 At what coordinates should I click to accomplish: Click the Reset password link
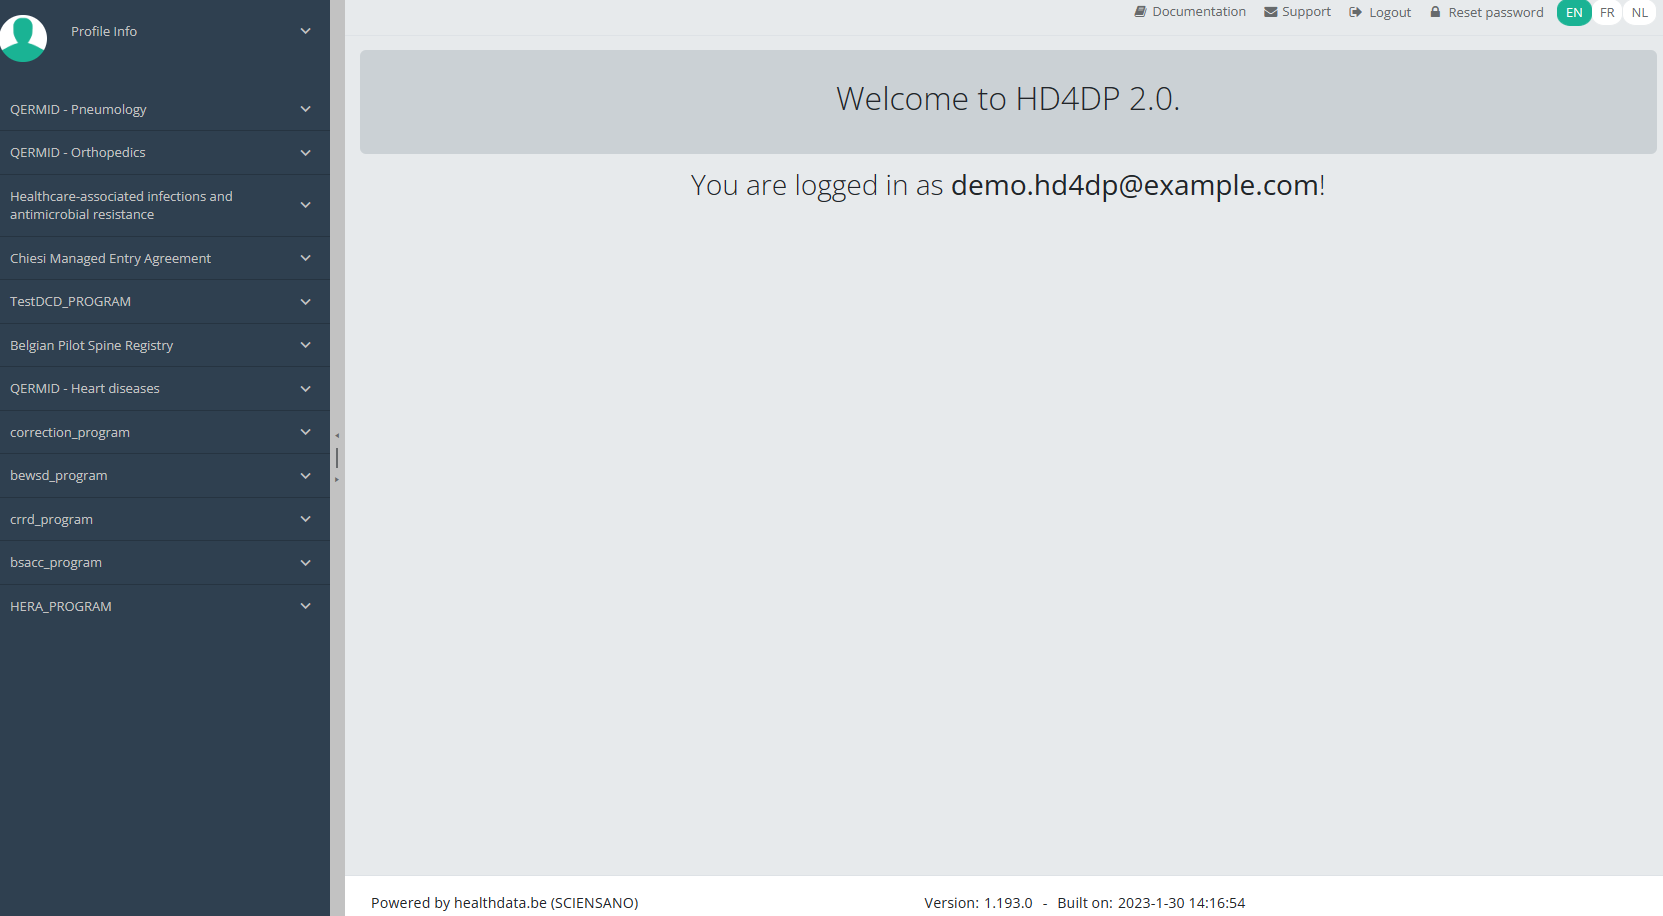[x=1495, y=13]
